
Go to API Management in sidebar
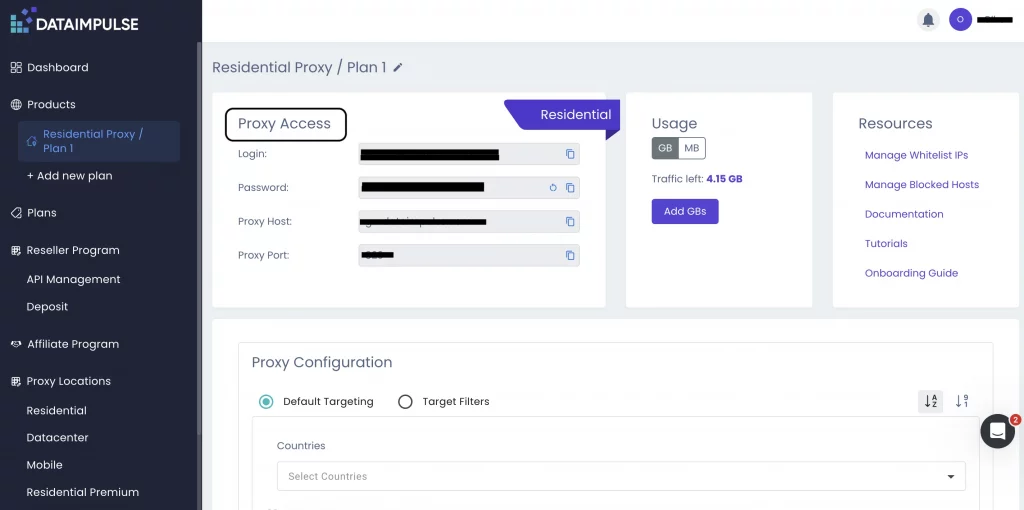73,280
